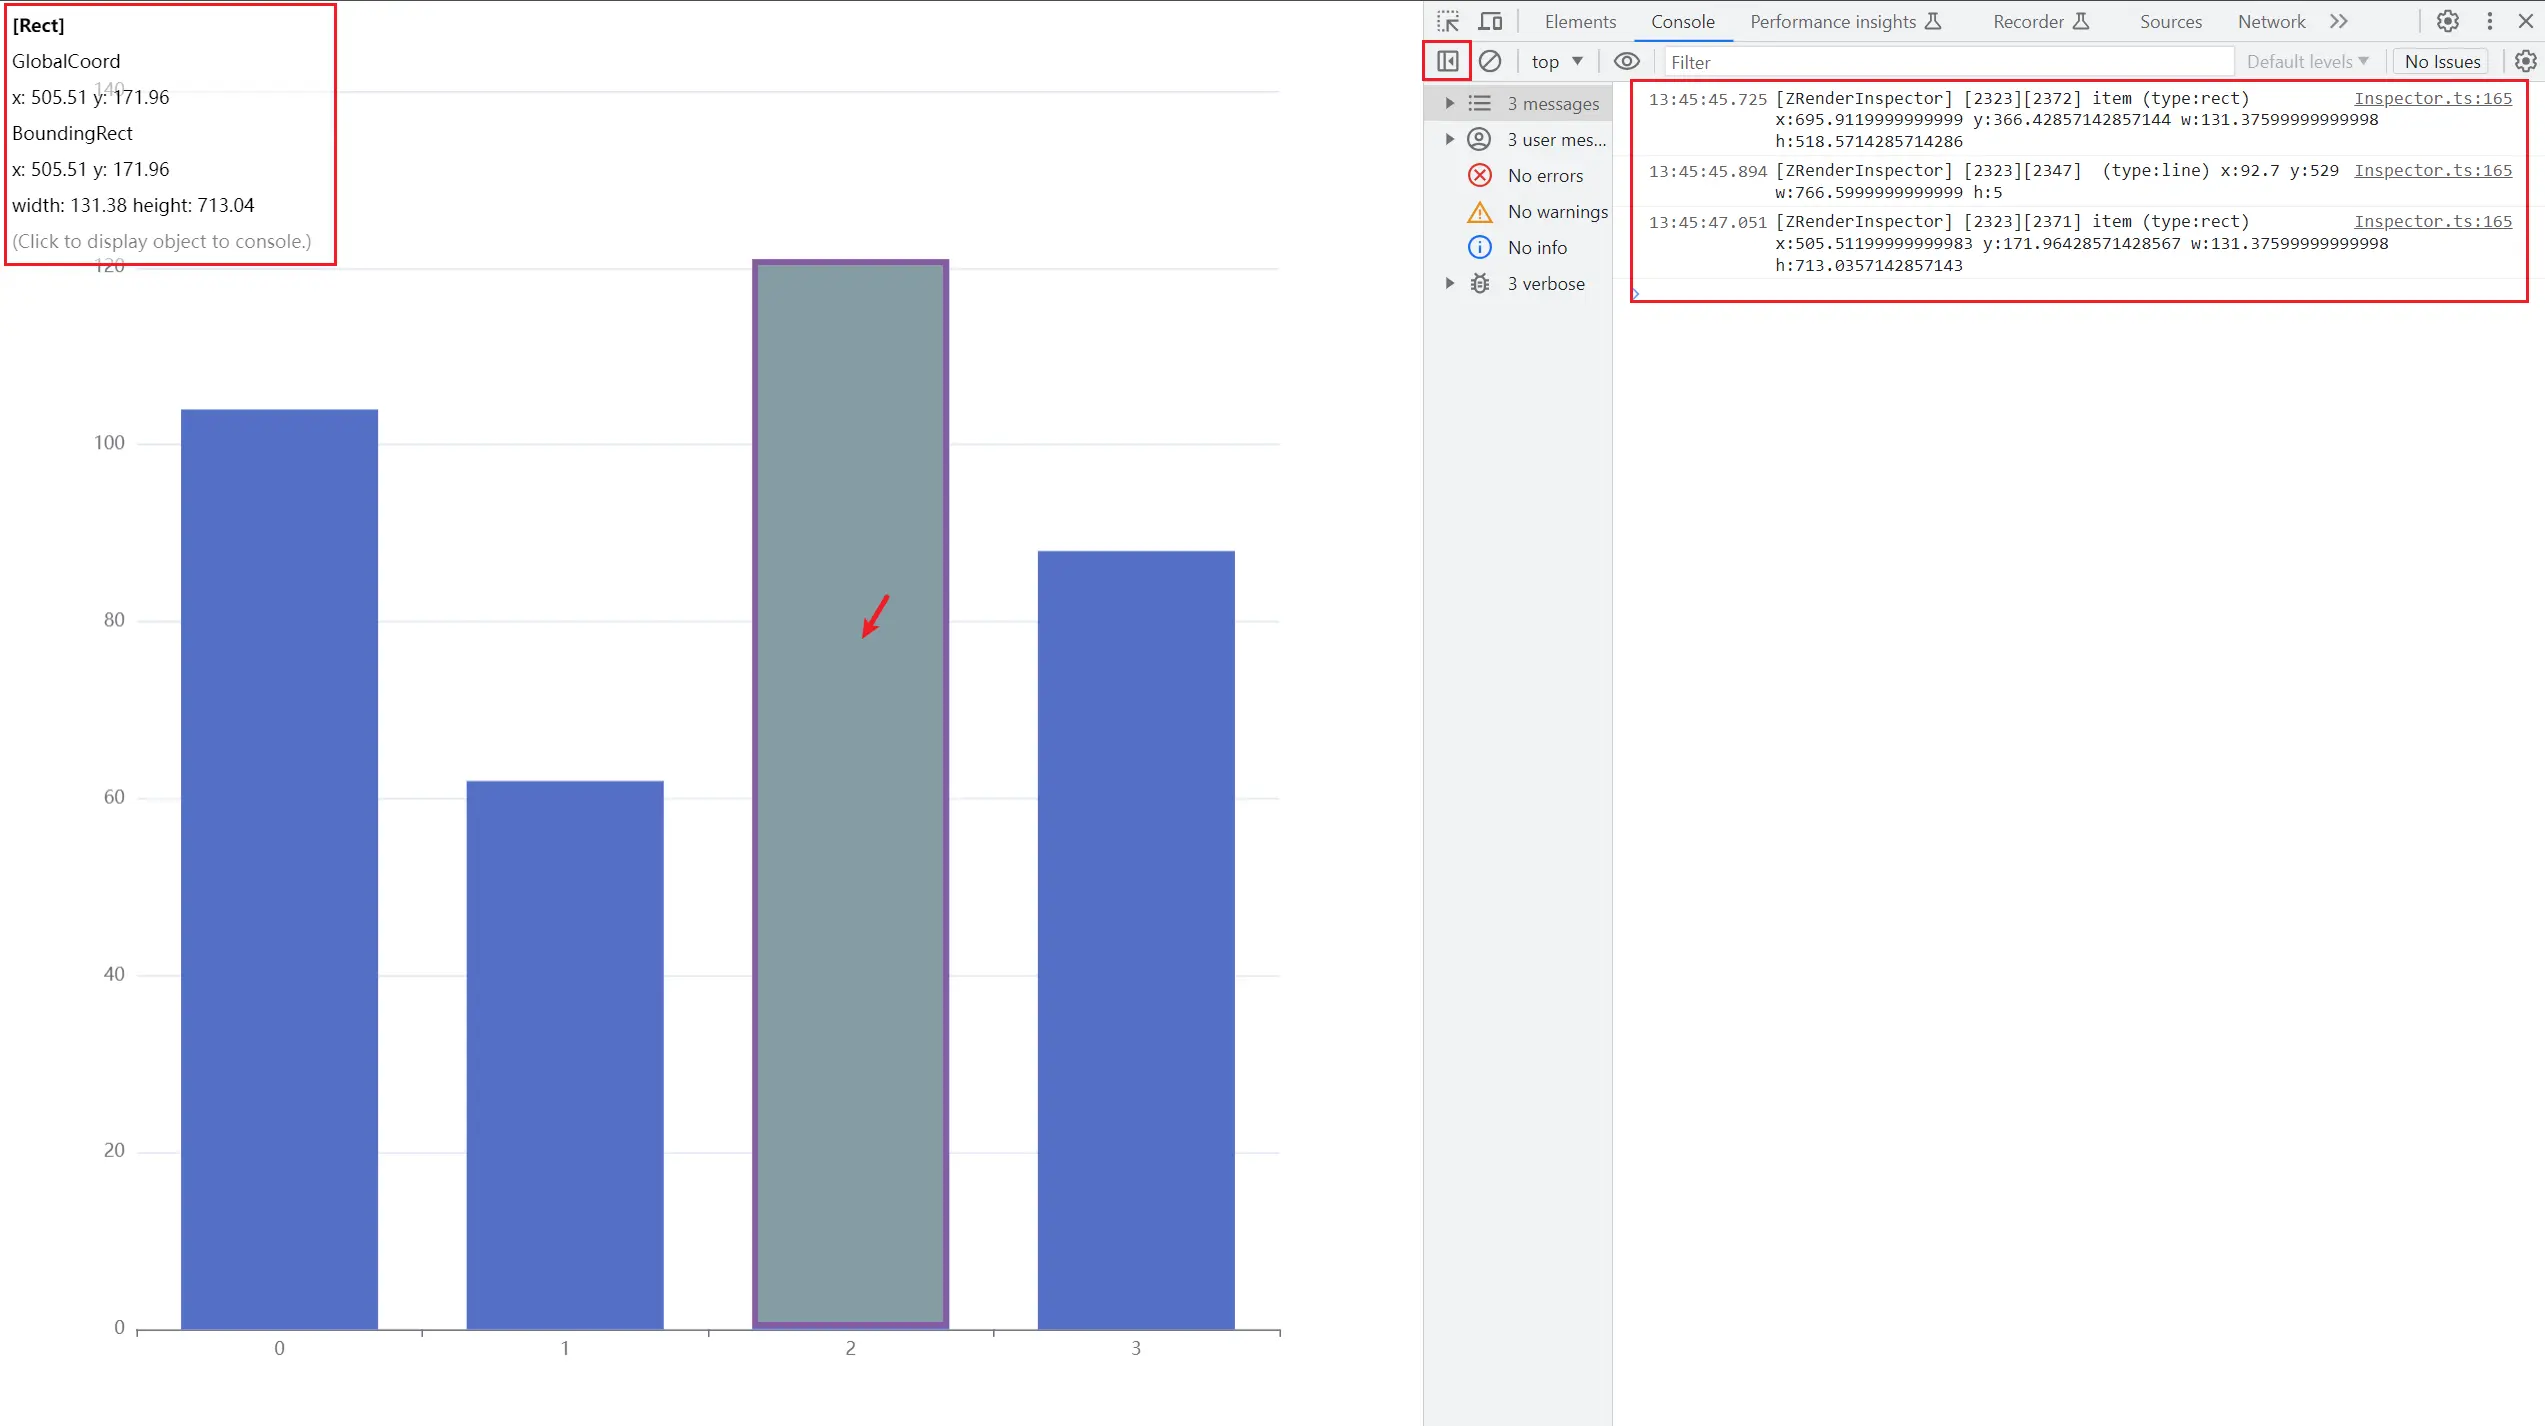The width and height of the screenshot is (2545, 1426).
Task: Click the verbose bug icon
Action: [1479, 283]
